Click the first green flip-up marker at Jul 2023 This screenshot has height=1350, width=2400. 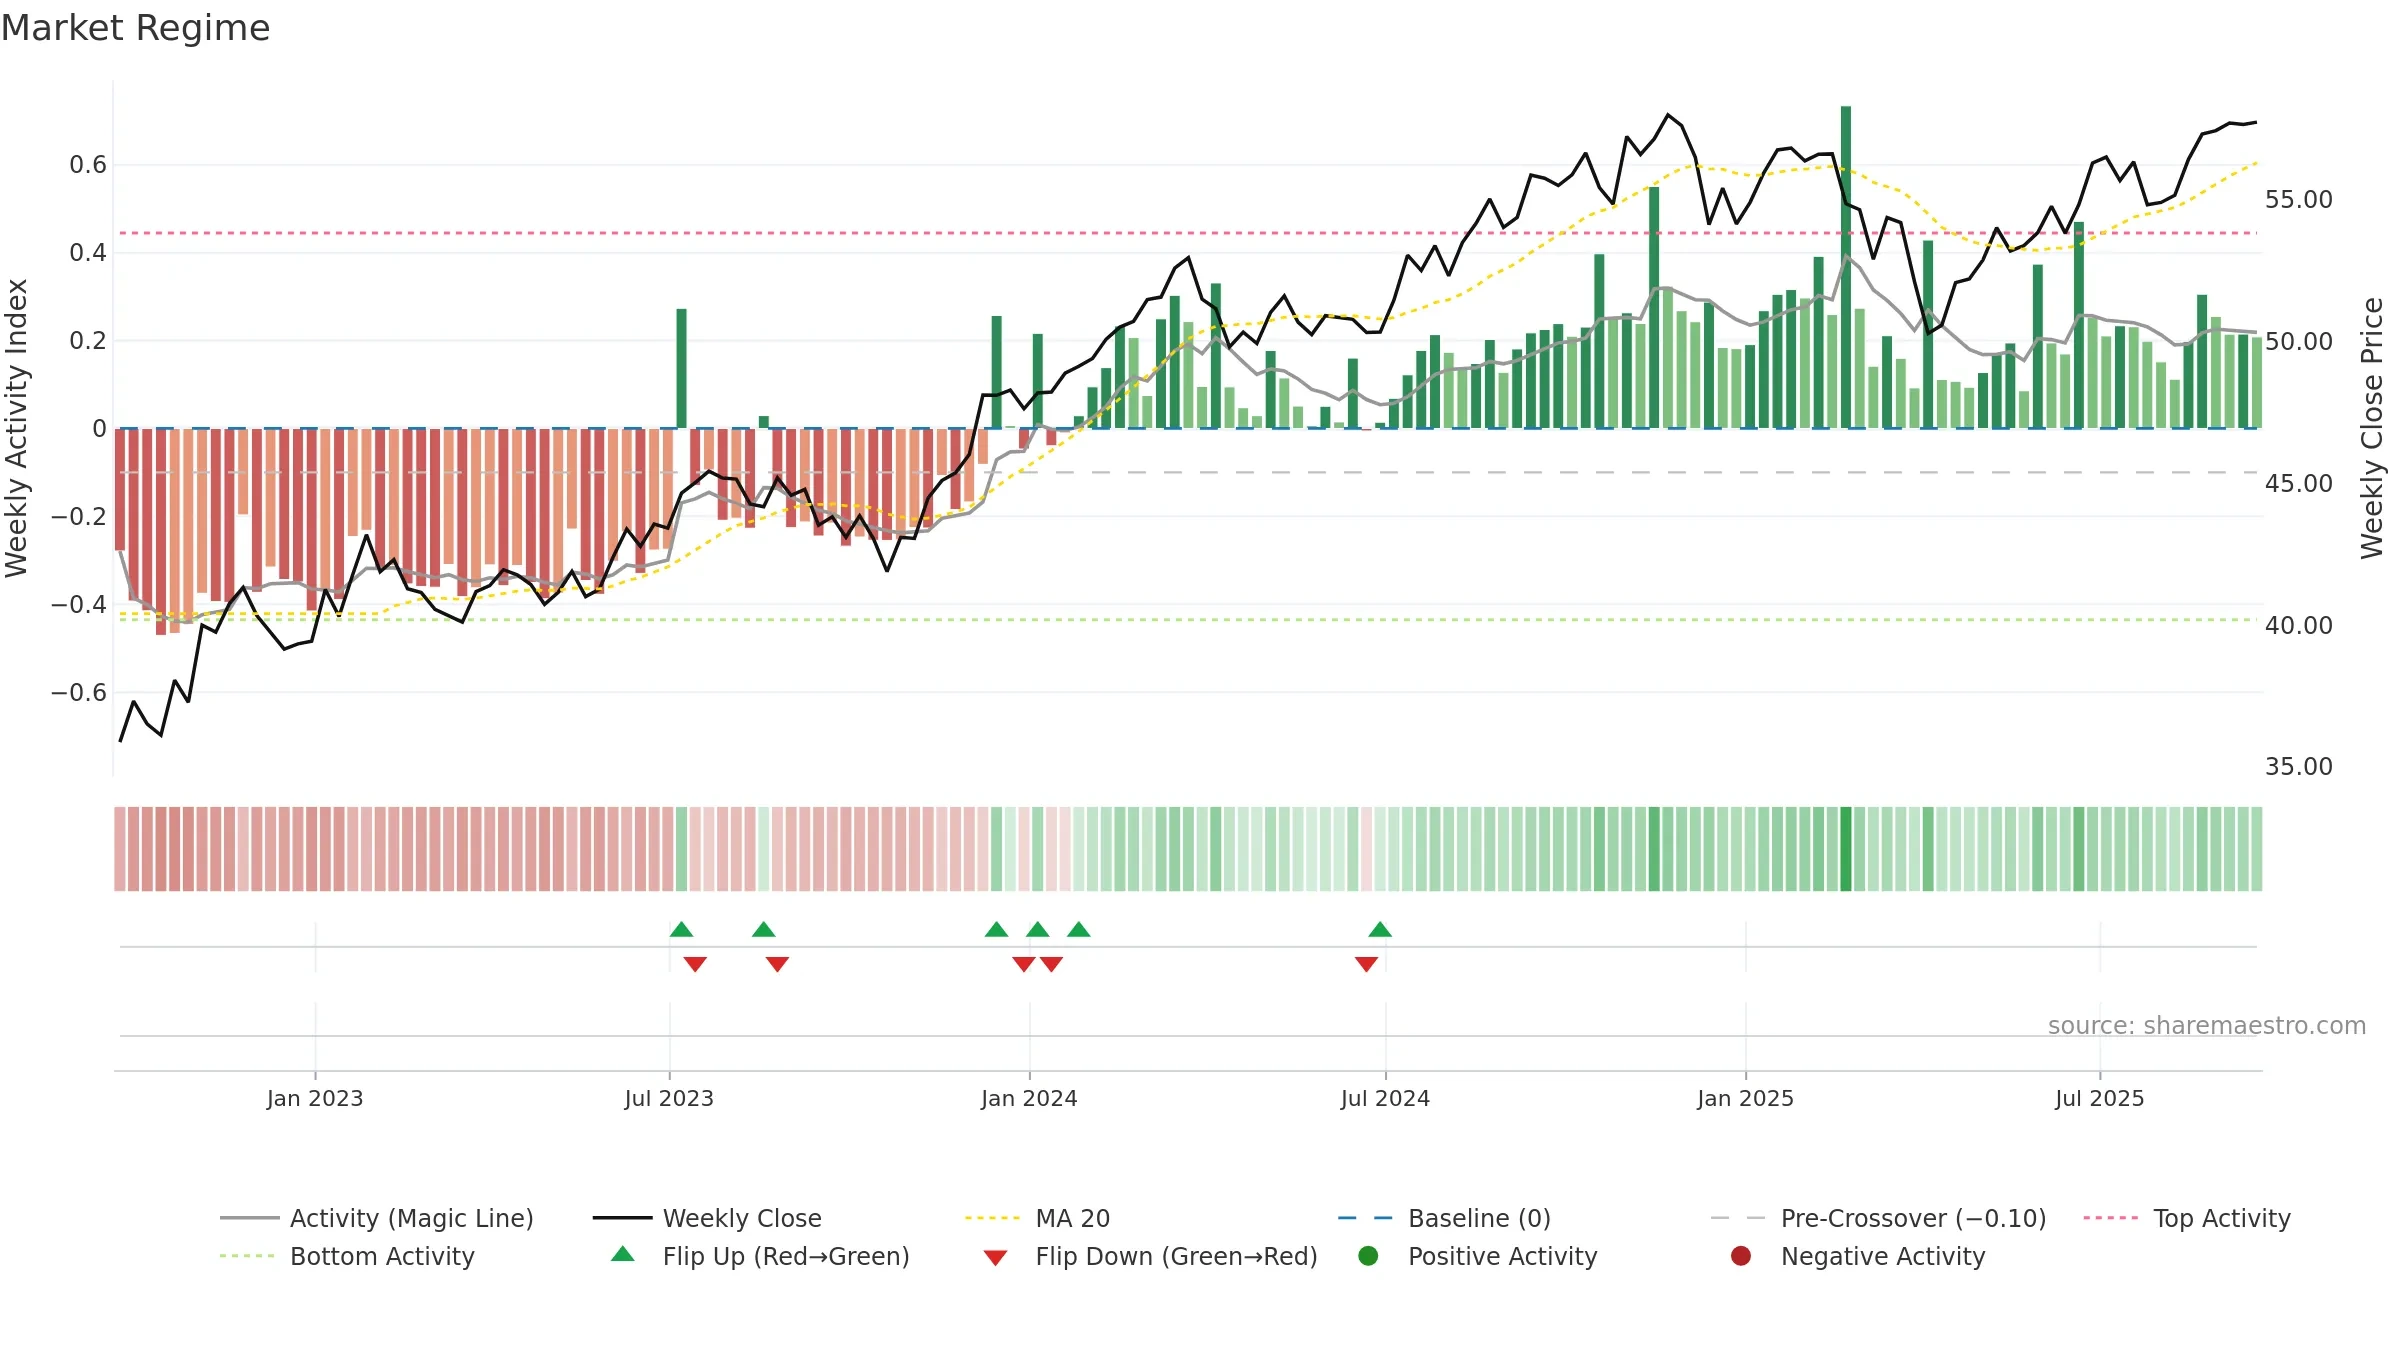click(681, 930)
